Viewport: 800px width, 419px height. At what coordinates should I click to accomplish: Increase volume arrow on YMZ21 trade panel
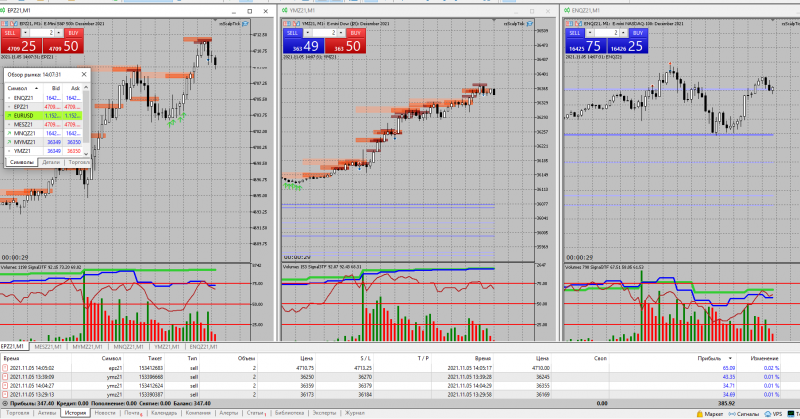tap(341, 33)
